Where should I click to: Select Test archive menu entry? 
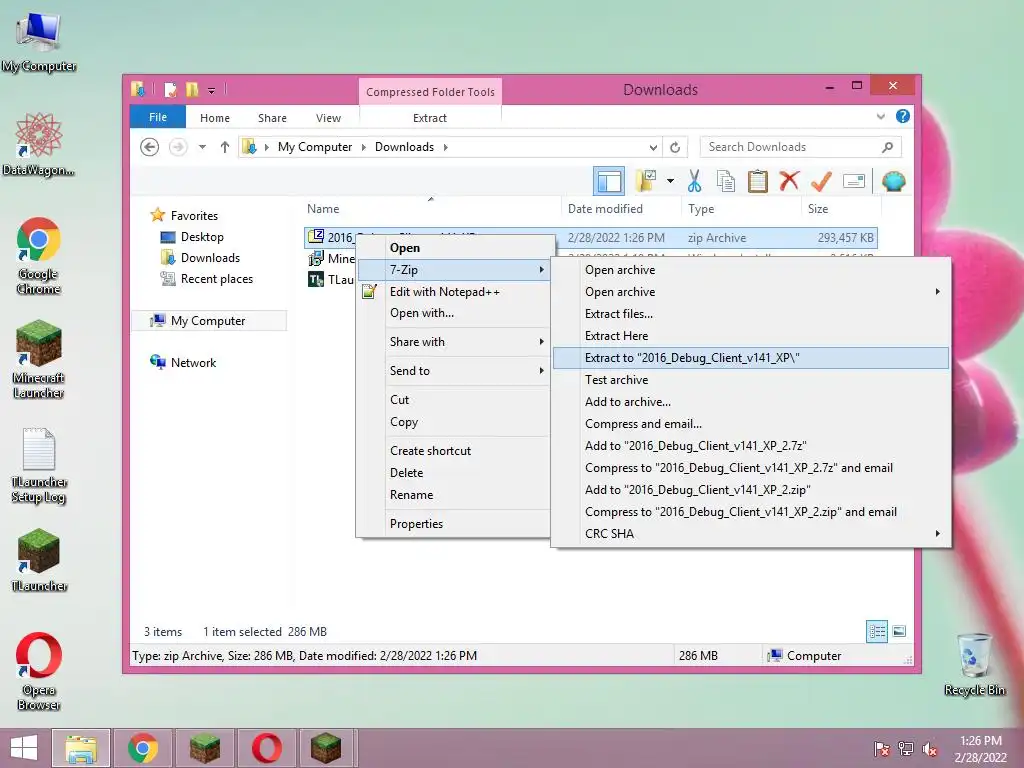(751, 379)
